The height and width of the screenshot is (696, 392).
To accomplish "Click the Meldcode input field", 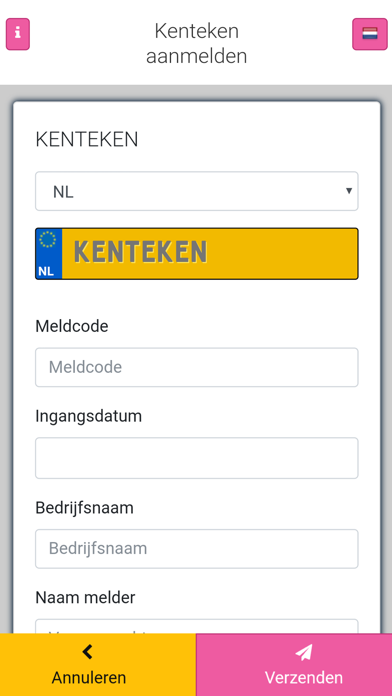I will tap(197, 367).
